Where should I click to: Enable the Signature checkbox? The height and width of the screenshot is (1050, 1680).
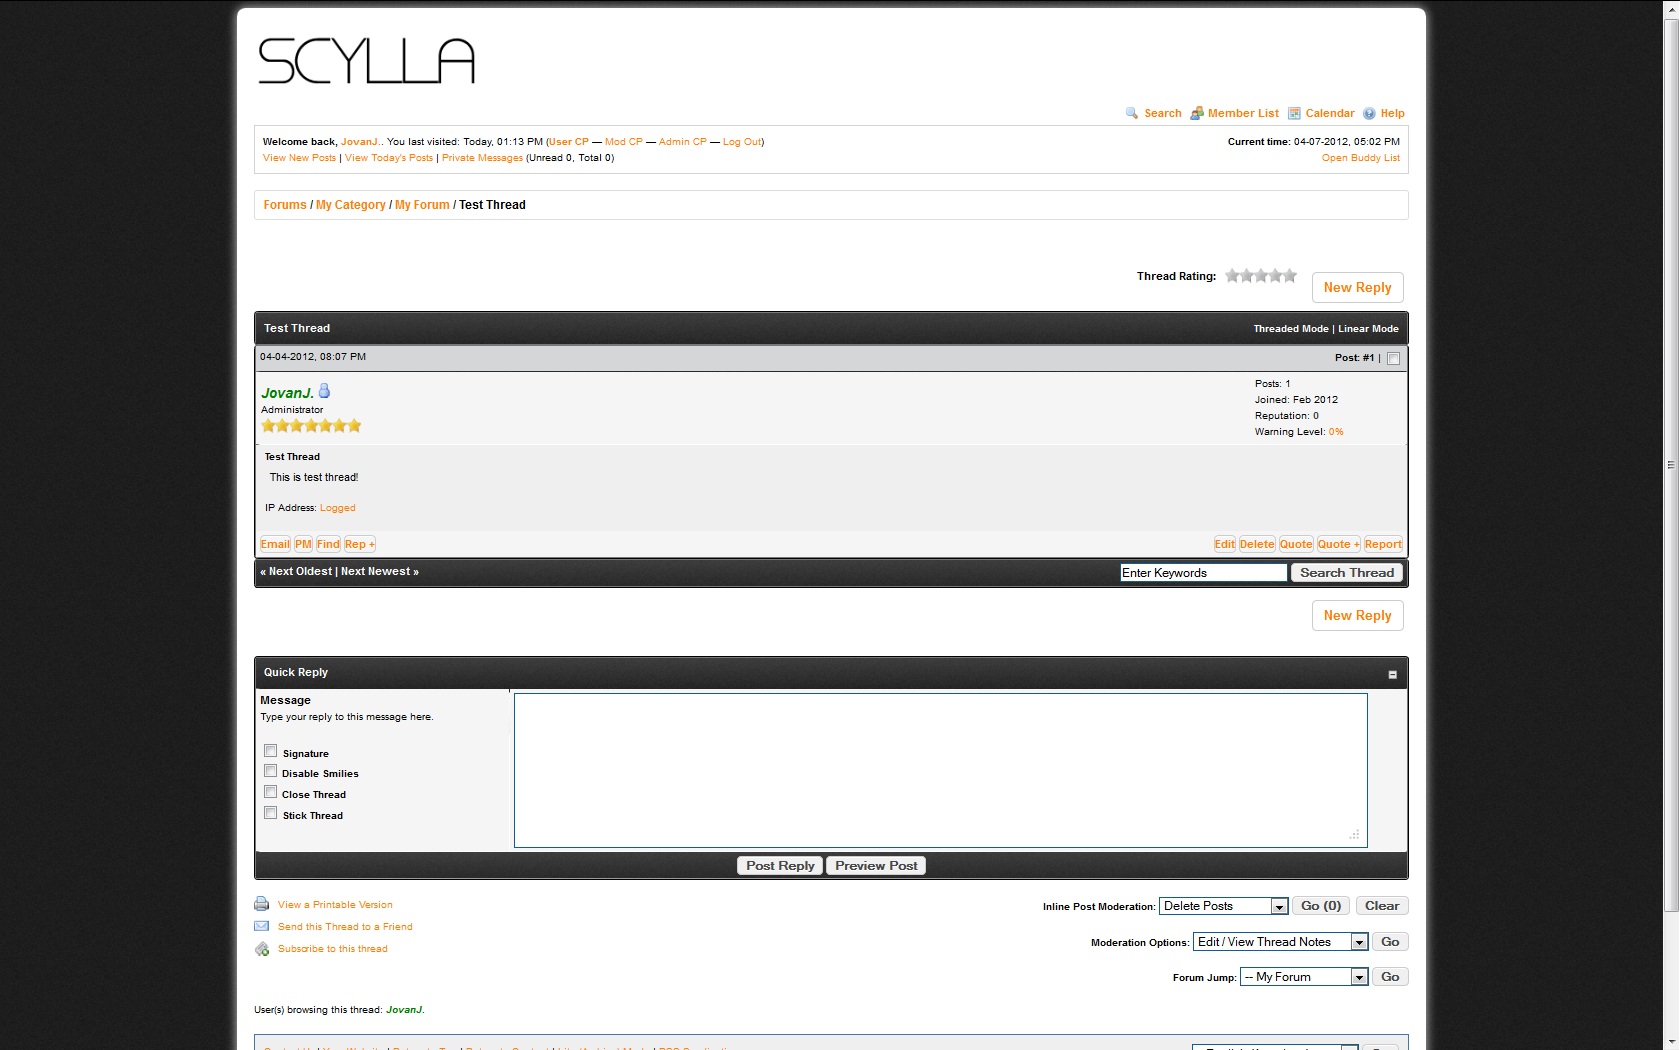tap(270, 751)
